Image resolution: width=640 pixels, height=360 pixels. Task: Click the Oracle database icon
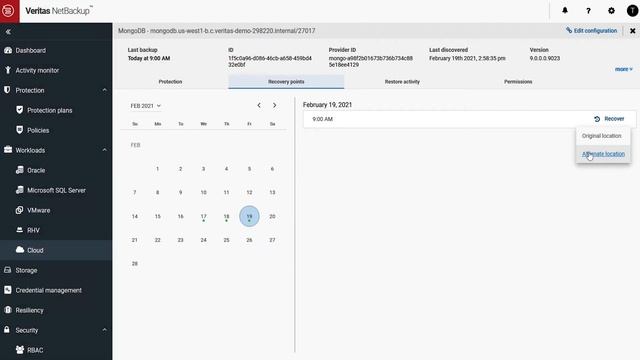(20, 170)
